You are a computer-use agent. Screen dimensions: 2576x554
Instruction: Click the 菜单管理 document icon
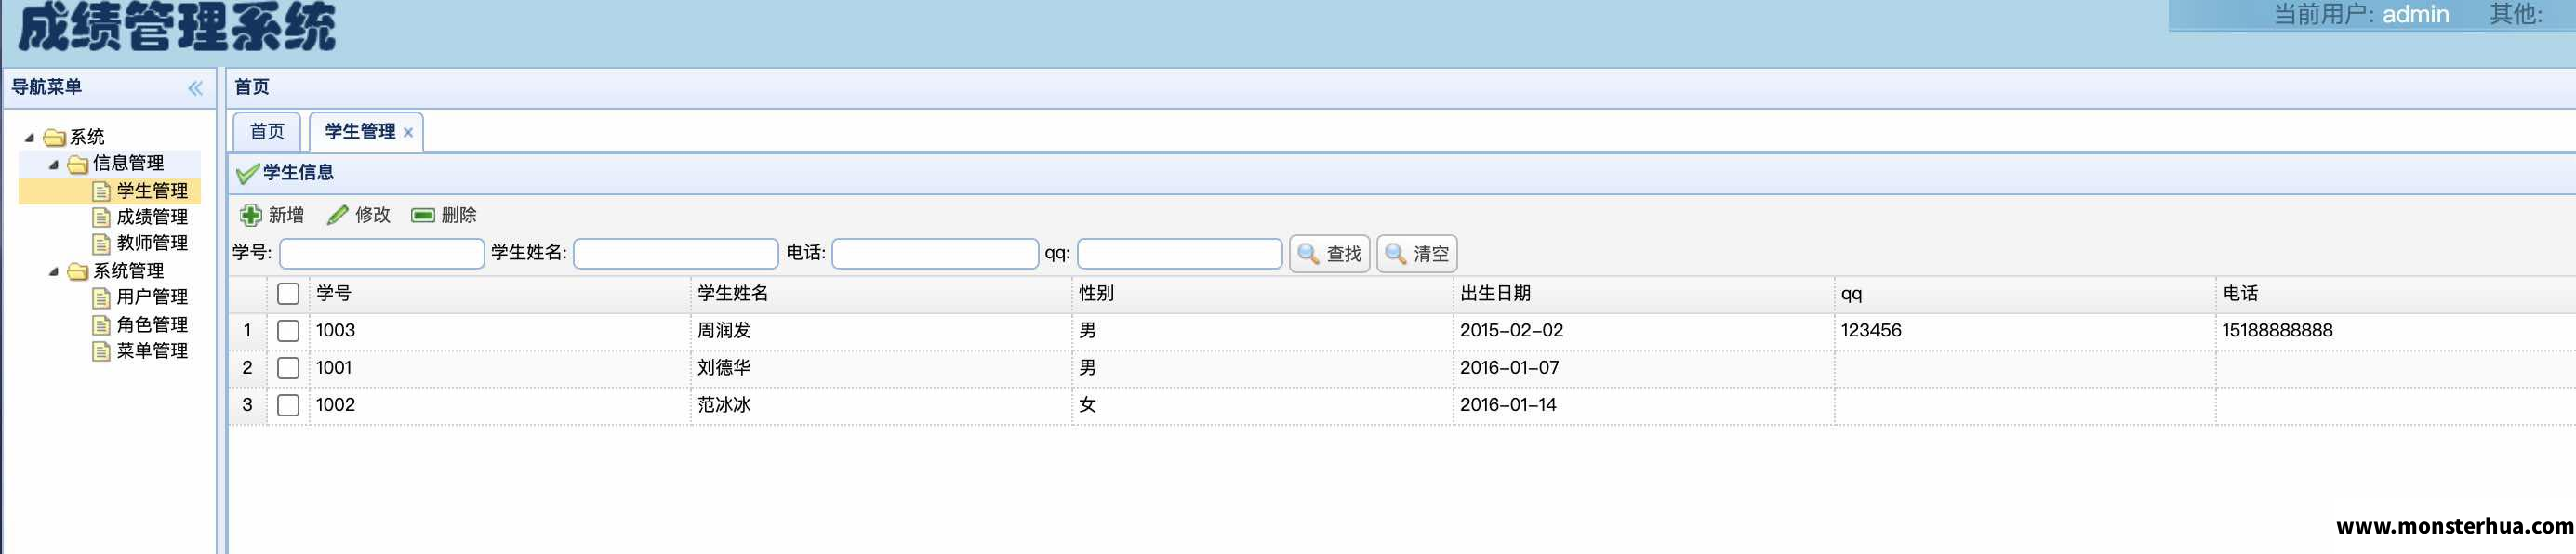point(101,351)
